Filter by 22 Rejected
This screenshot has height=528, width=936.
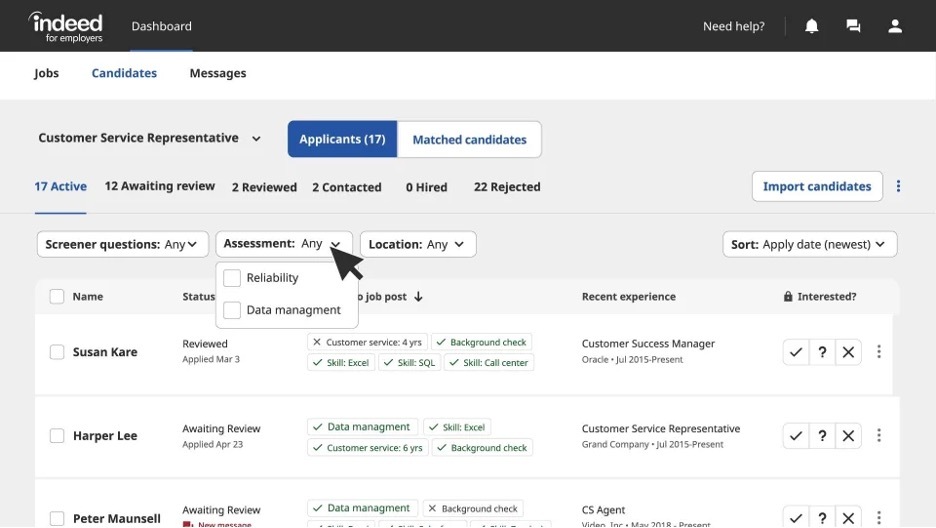click(x=507, y=187)
